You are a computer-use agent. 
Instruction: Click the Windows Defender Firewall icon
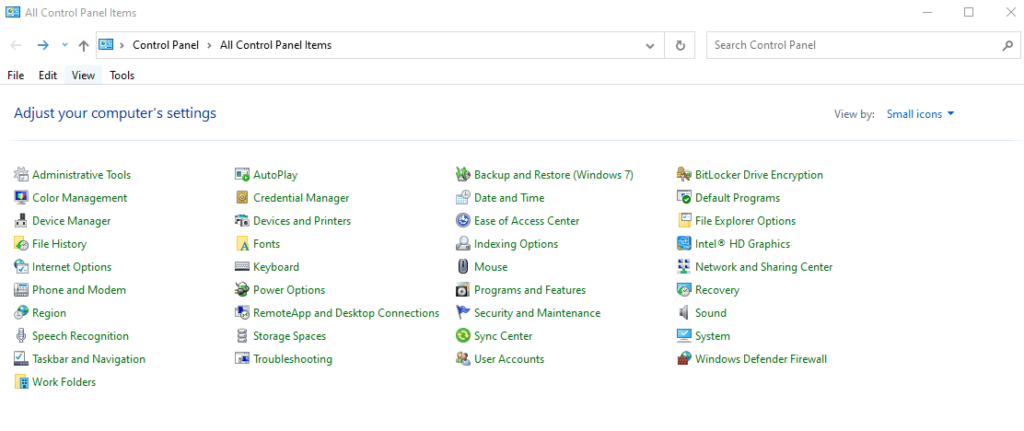685,359
